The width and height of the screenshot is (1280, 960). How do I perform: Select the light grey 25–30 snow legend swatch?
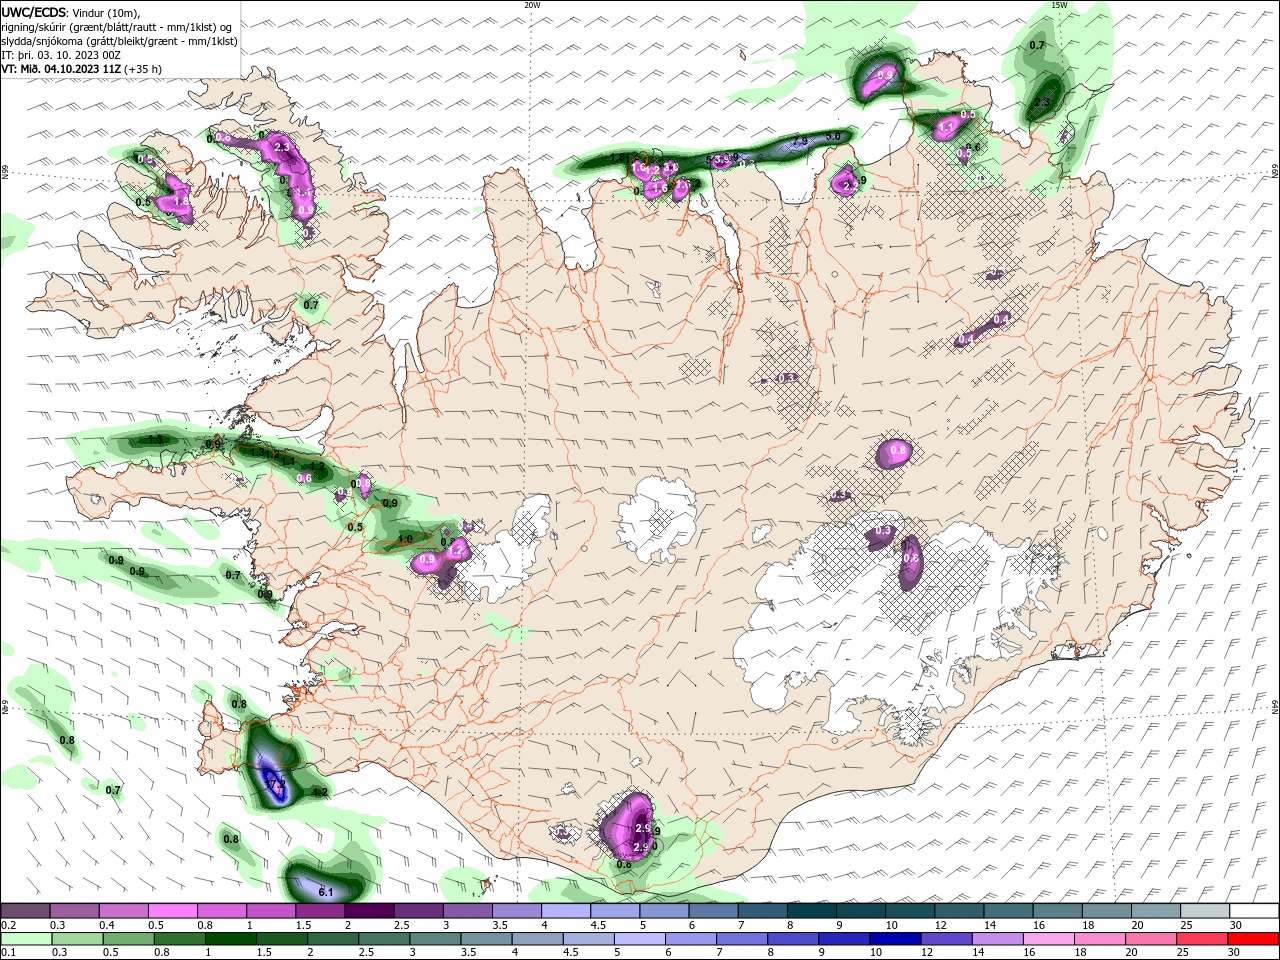click(x=1205, y=910)
